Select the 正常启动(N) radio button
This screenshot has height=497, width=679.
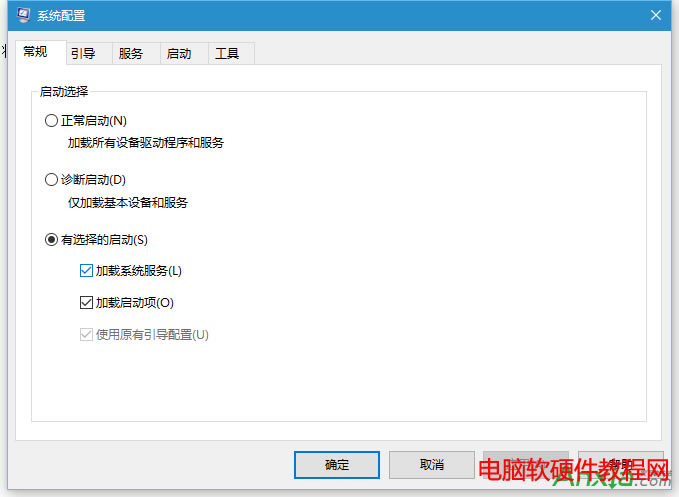(x=52, y=121)
